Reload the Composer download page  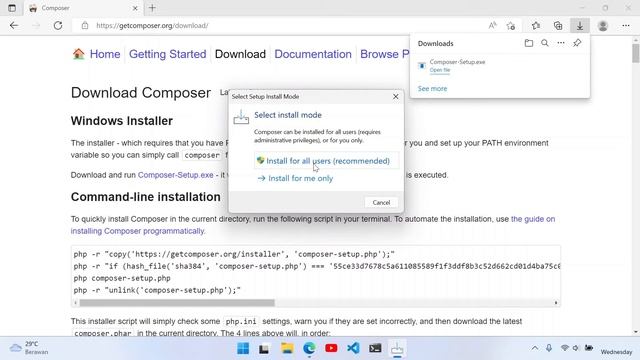58,25
